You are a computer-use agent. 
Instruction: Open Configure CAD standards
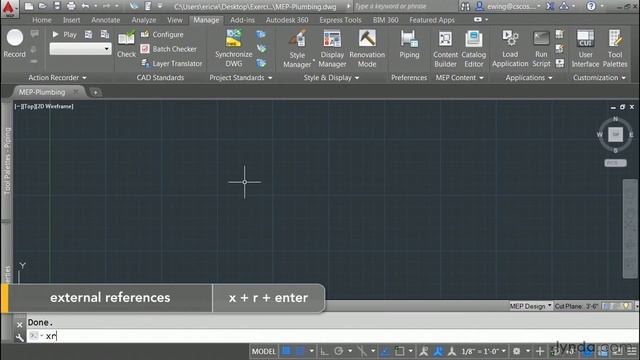click(162, 35)
